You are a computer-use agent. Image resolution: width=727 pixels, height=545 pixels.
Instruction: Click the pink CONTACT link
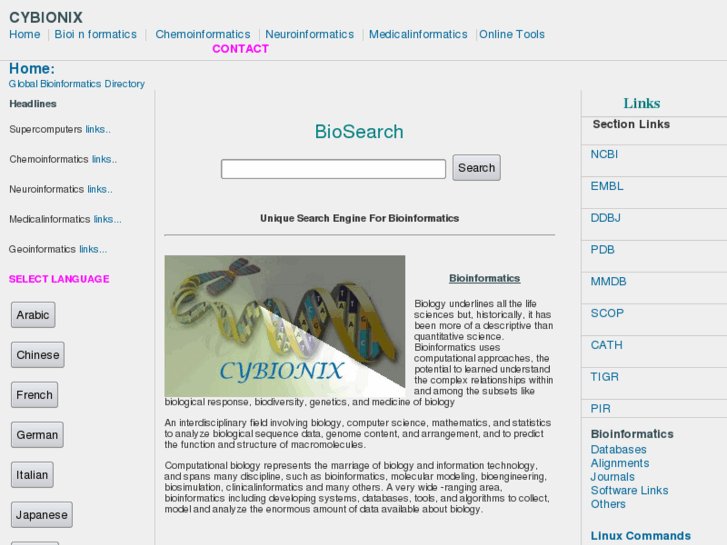(240, 49)
